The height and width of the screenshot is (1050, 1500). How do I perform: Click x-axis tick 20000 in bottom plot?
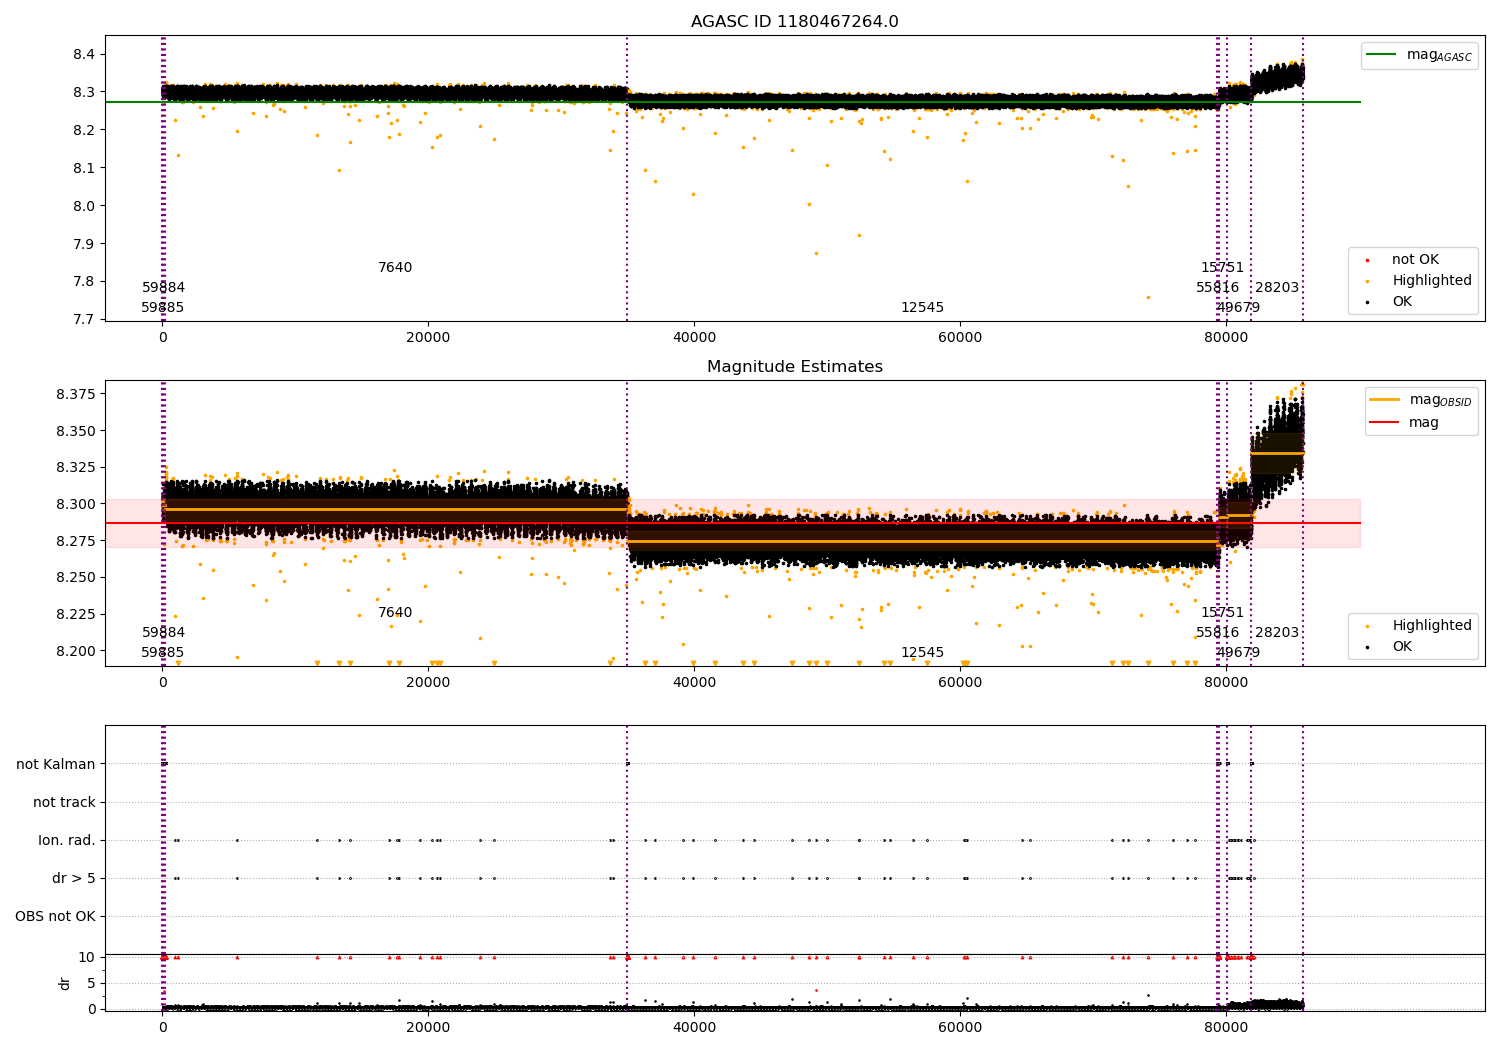pos(428,1028)
